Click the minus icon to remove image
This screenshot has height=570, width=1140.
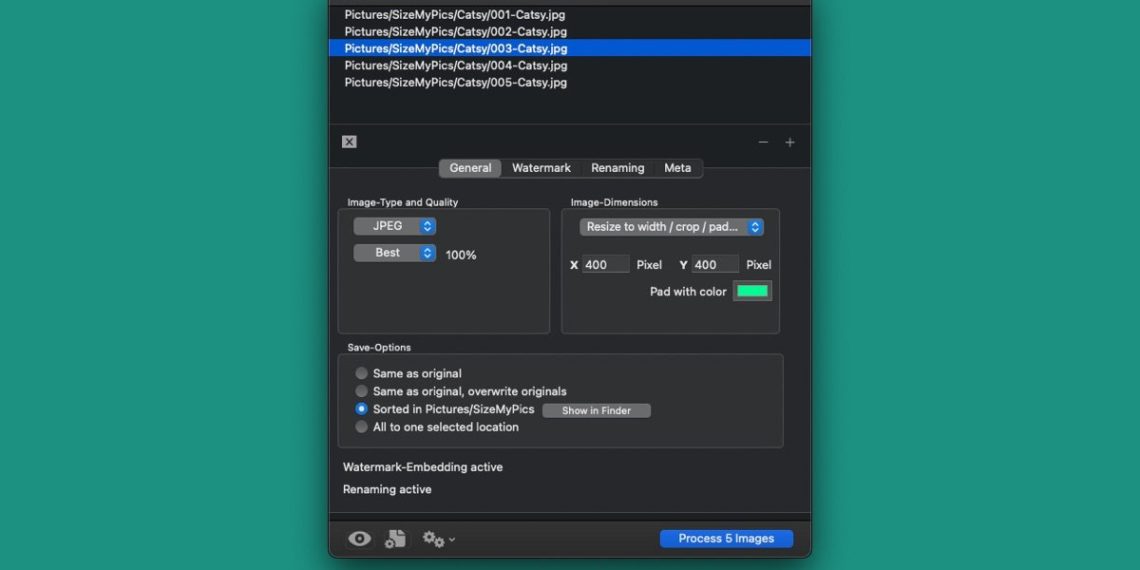763,143
